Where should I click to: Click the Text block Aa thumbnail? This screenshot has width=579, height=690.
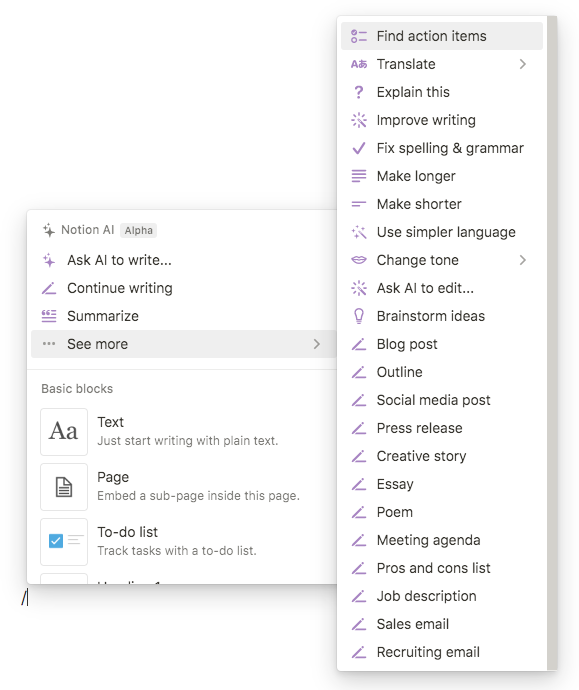point(64,432)
